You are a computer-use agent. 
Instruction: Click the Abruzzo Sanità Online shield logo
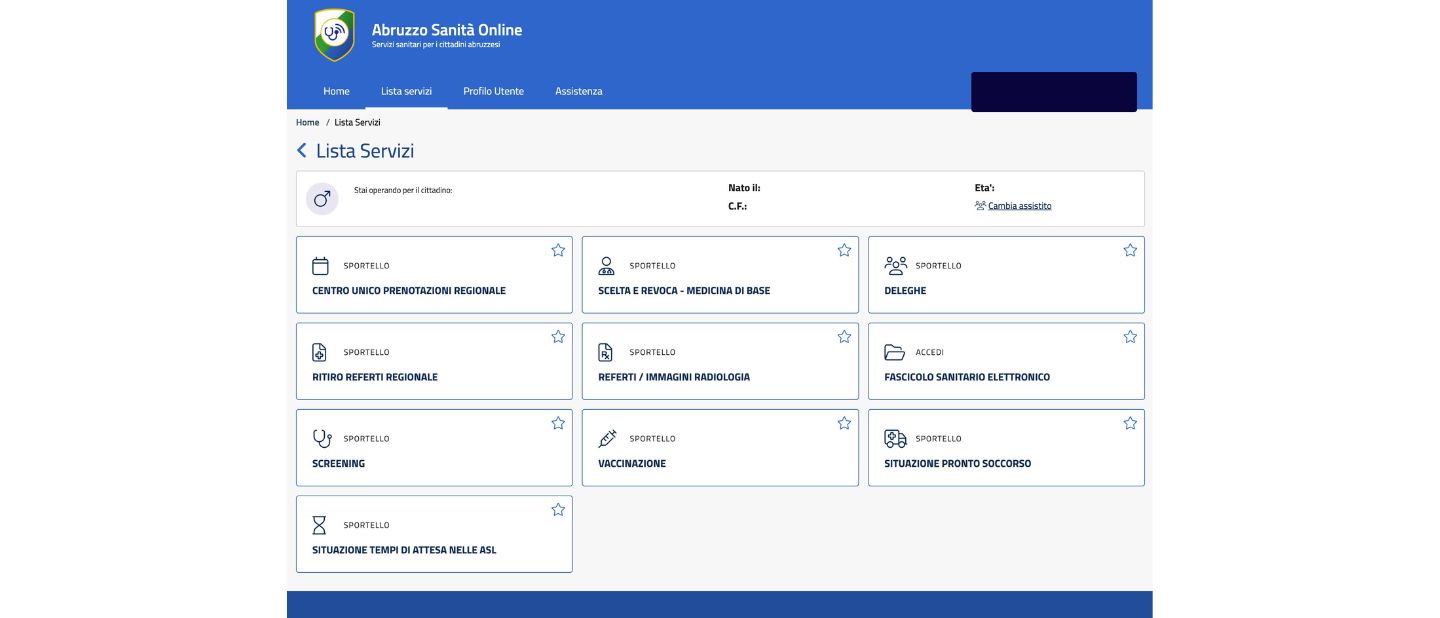(334, 35)
